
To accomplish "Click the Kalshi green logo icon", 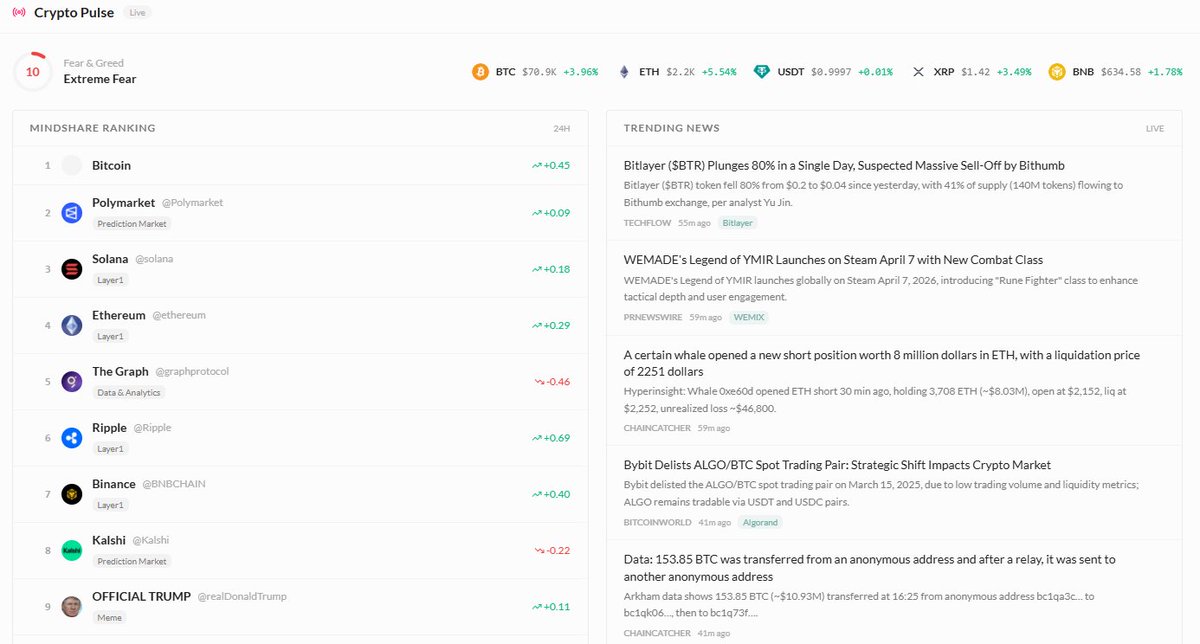I will (x=72, y=550).
